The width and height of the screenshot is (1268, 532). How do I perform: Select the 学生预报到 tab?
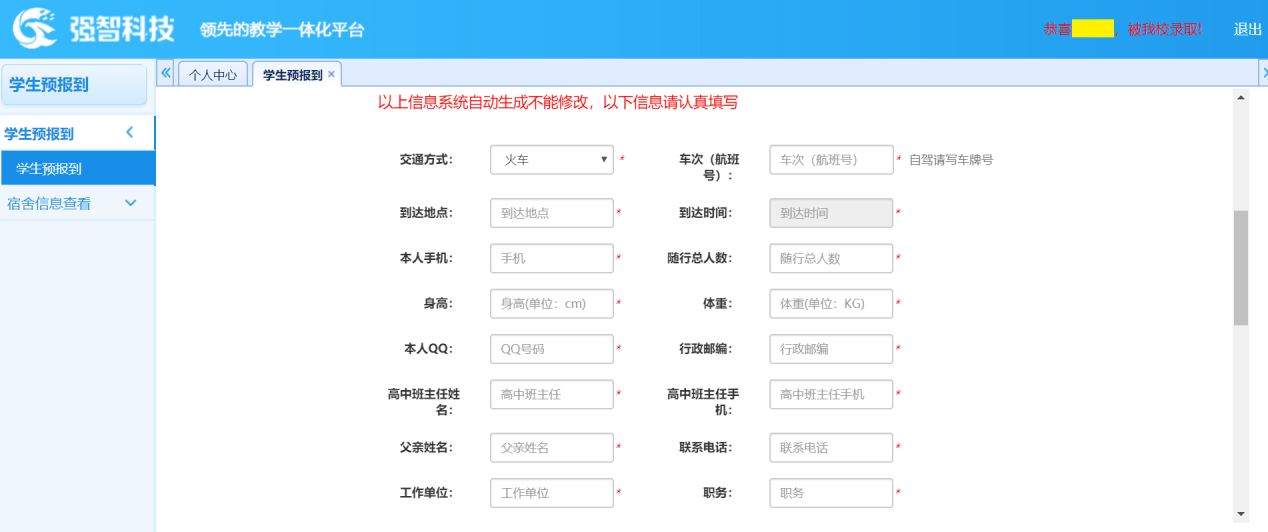pyautogui.click(x=292, y=75)
